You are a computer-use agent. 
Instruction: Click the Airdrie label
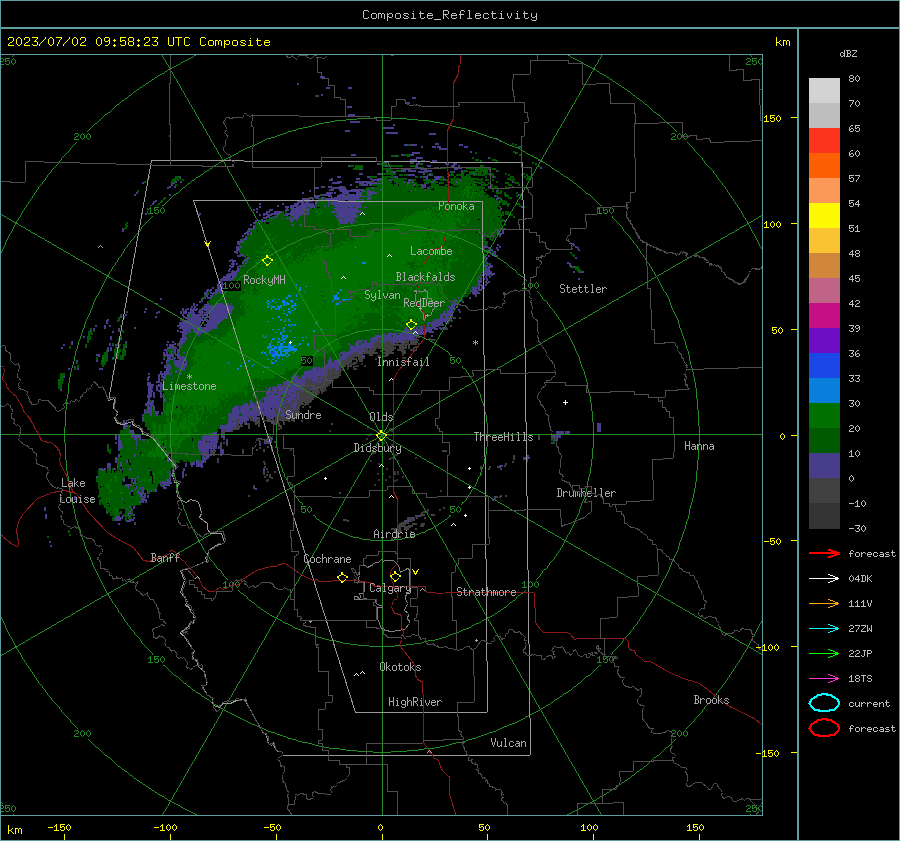coord(394,534)
